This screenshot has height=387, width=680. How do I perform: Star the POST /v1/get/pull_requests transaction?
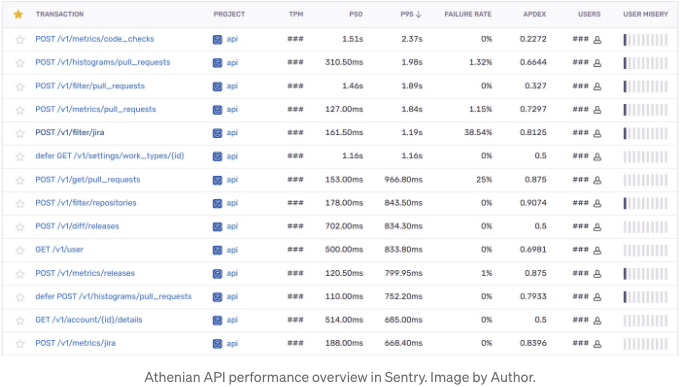pos(20,180)
